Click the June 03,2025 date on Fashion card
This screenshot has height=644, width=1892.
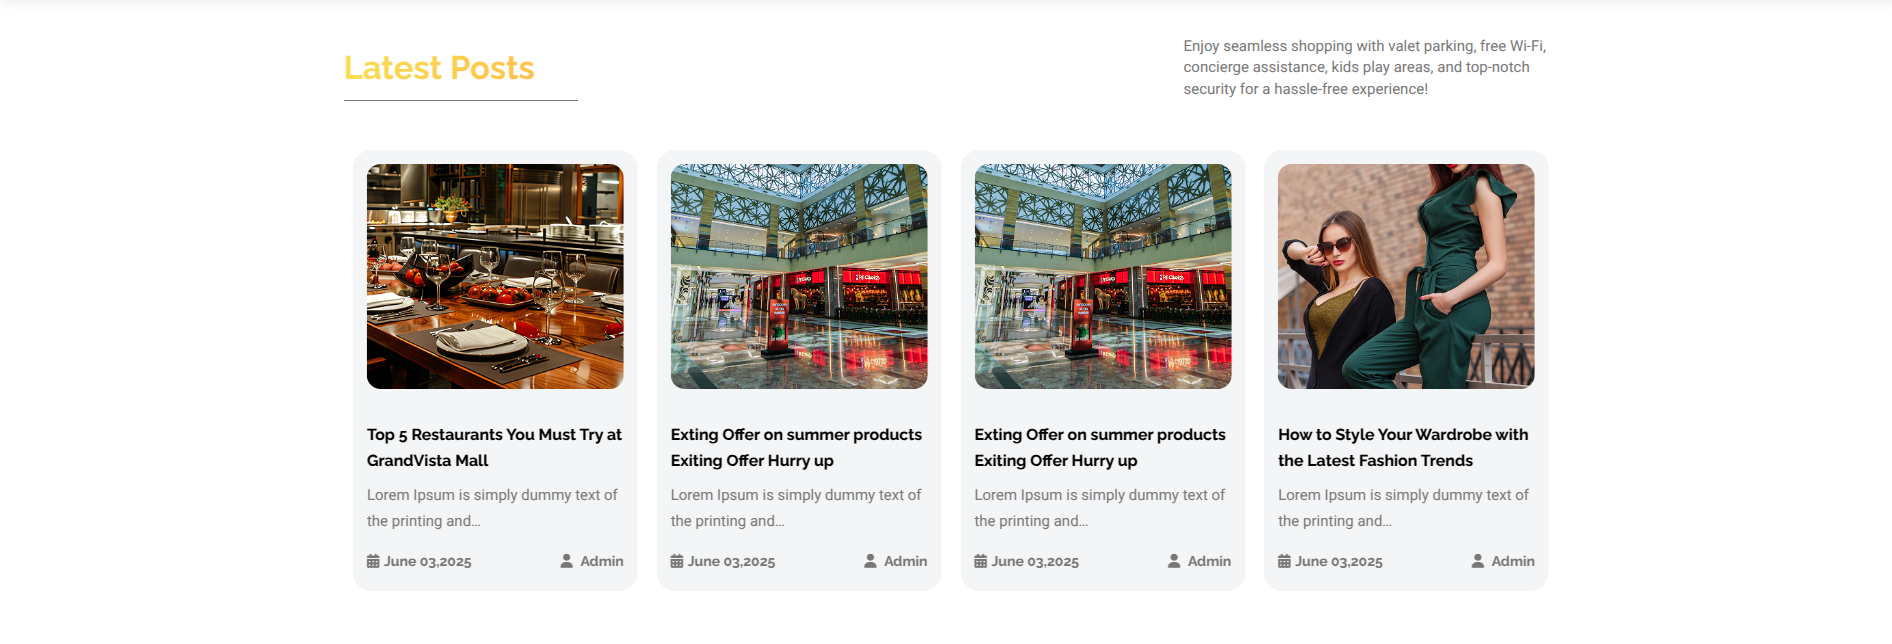click(1339, 562)
